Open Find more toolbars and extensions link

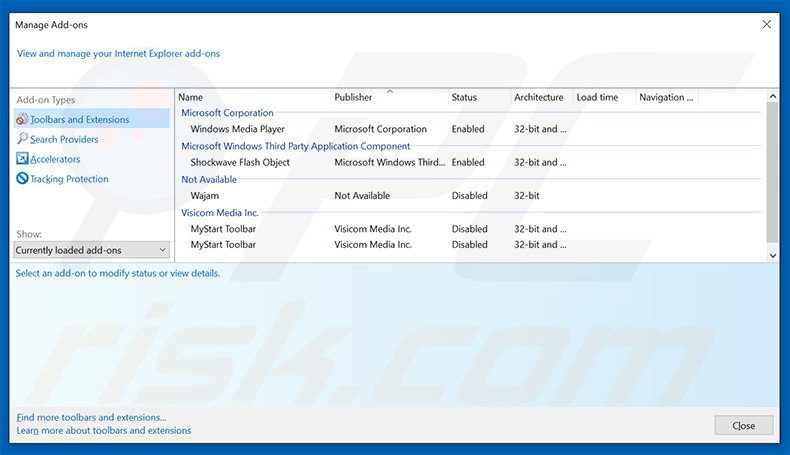(91, 417)
